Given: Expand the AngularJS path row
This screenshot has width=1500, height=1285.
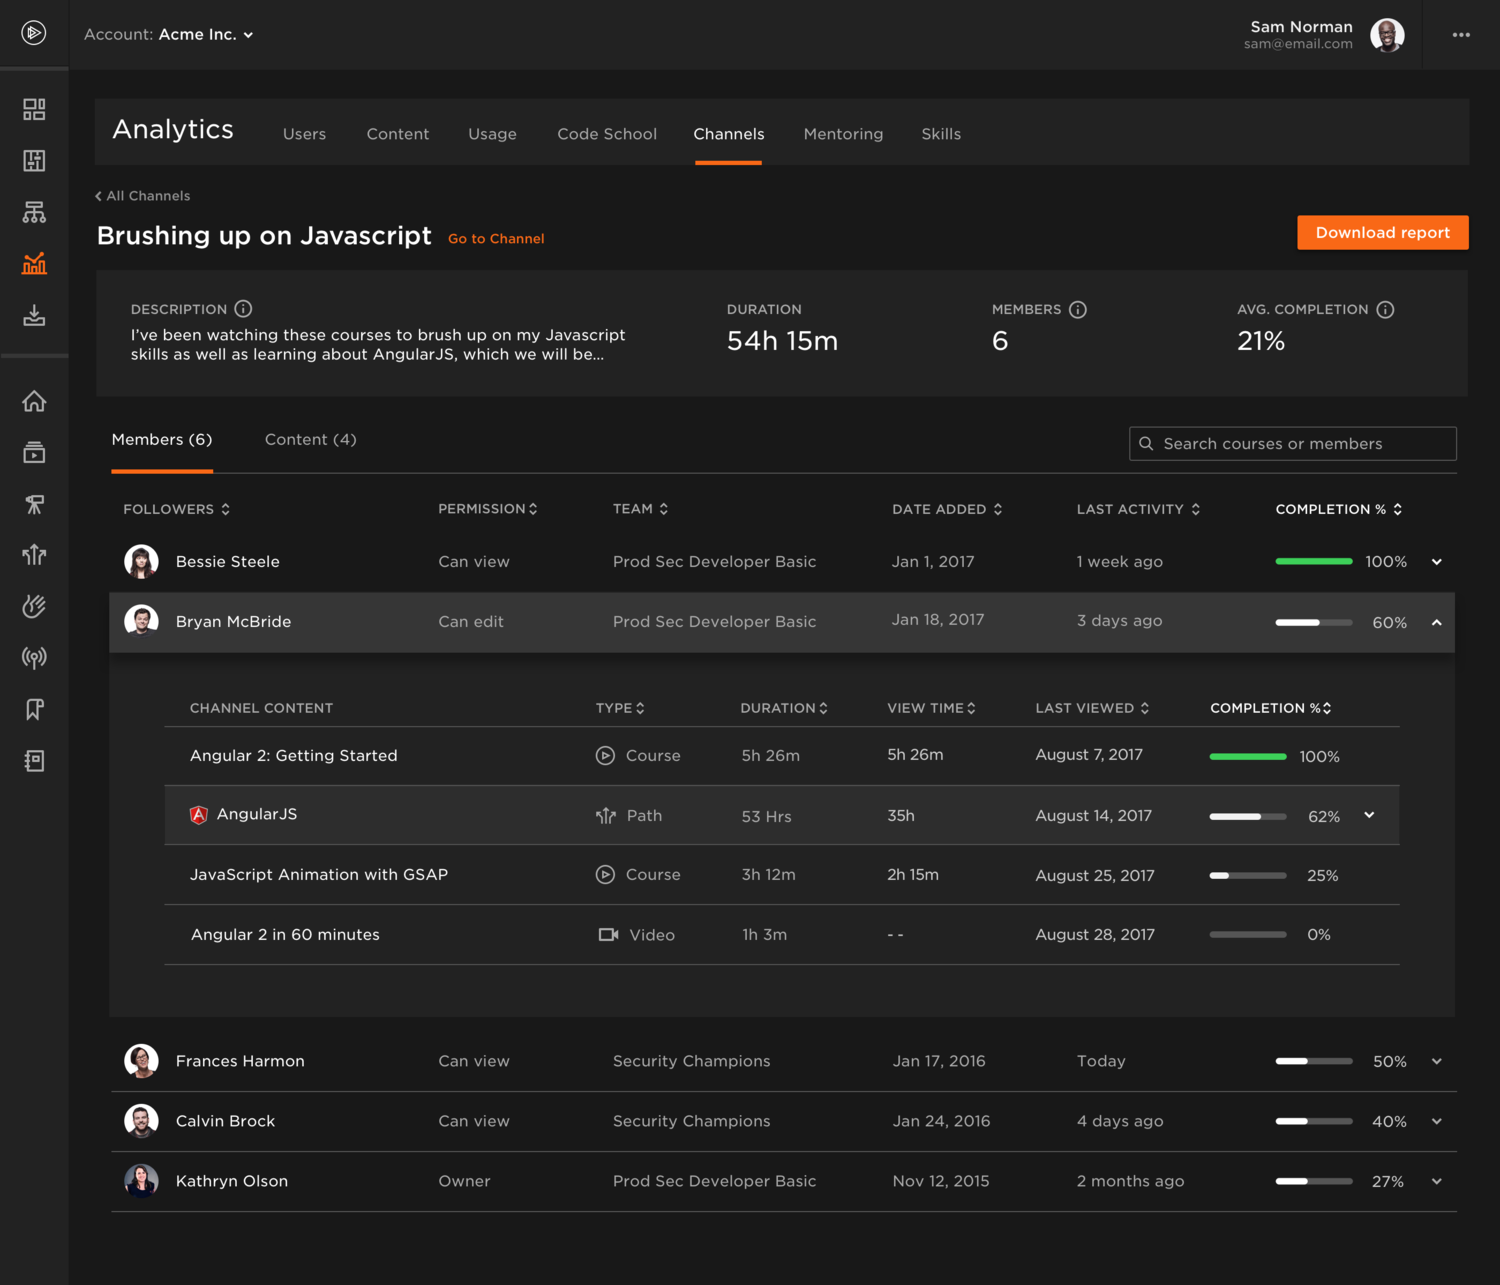Looking at the screenshot, I should [x=1368, y=815].
